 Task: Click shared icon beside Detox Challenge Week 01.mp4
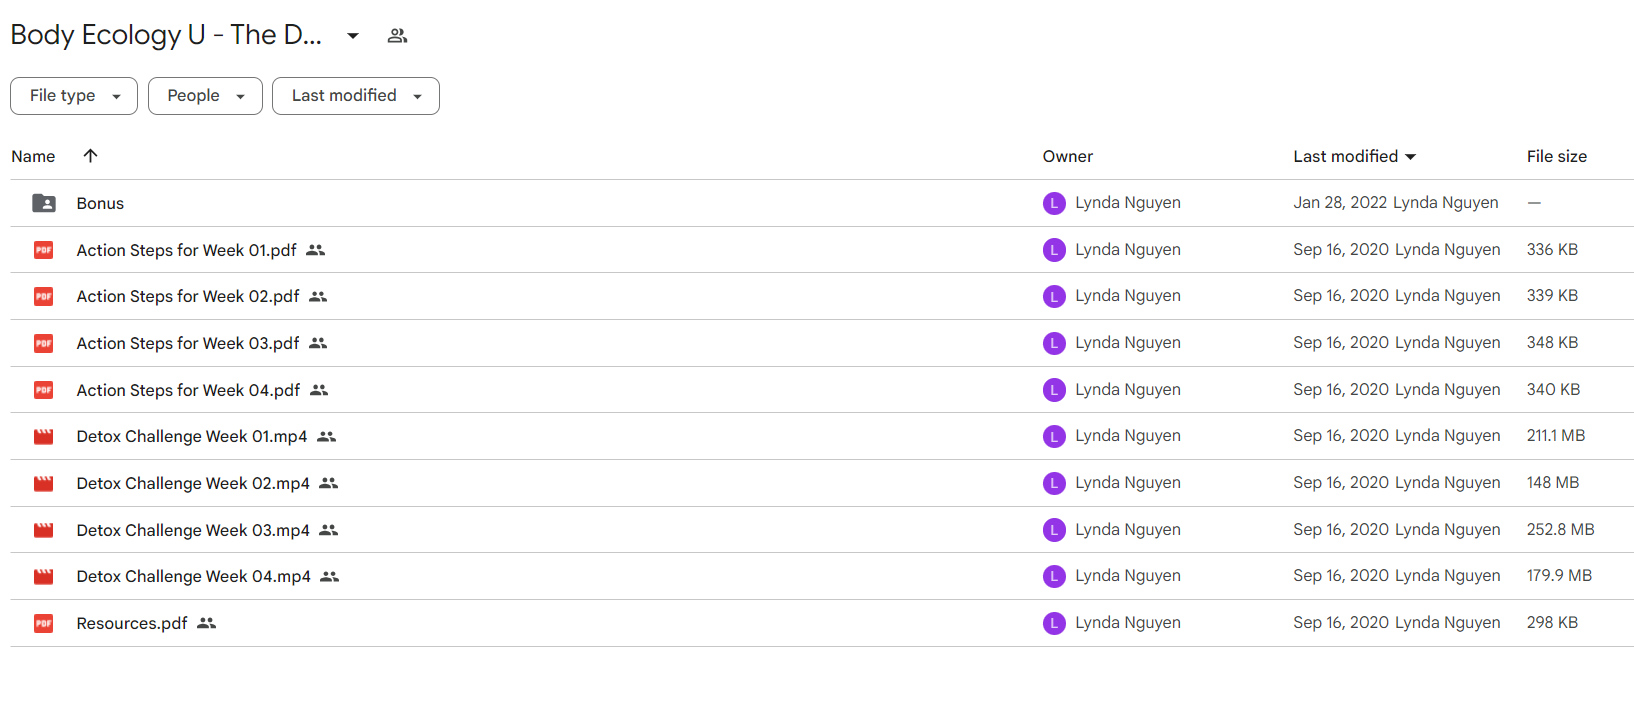coord(327,436)
